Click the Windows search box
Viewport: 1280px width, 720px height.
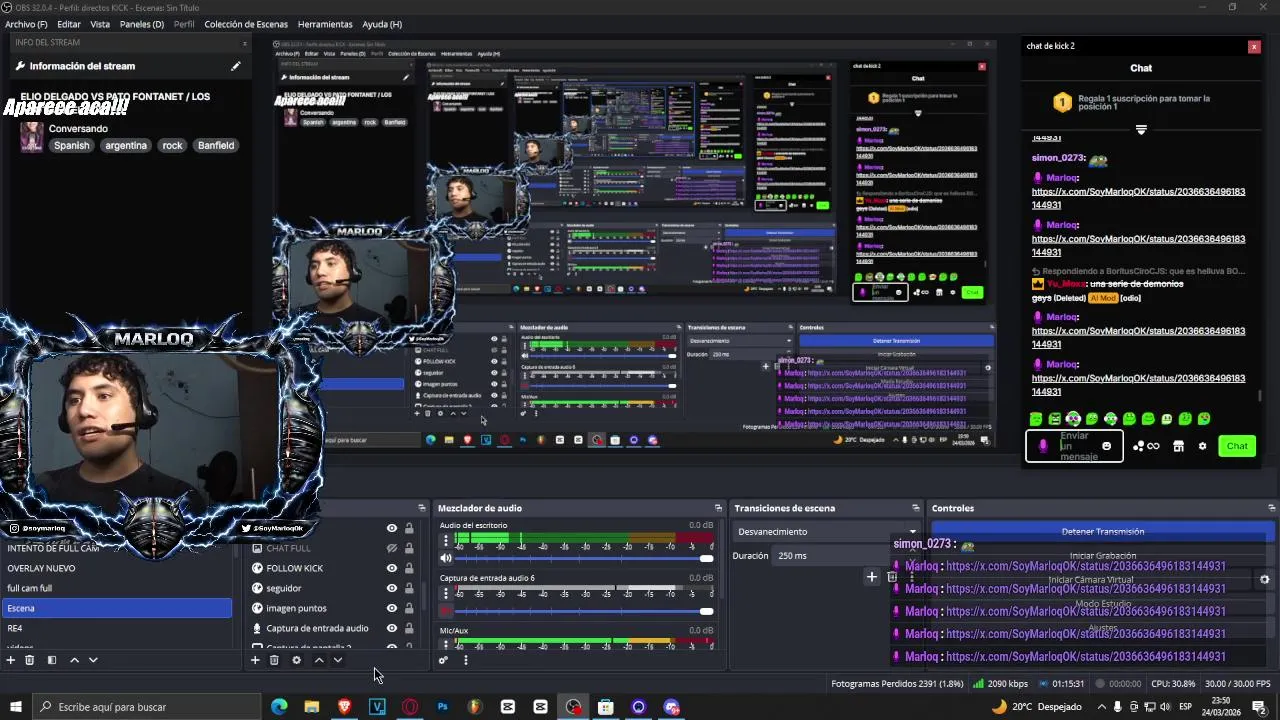(148, 707)
